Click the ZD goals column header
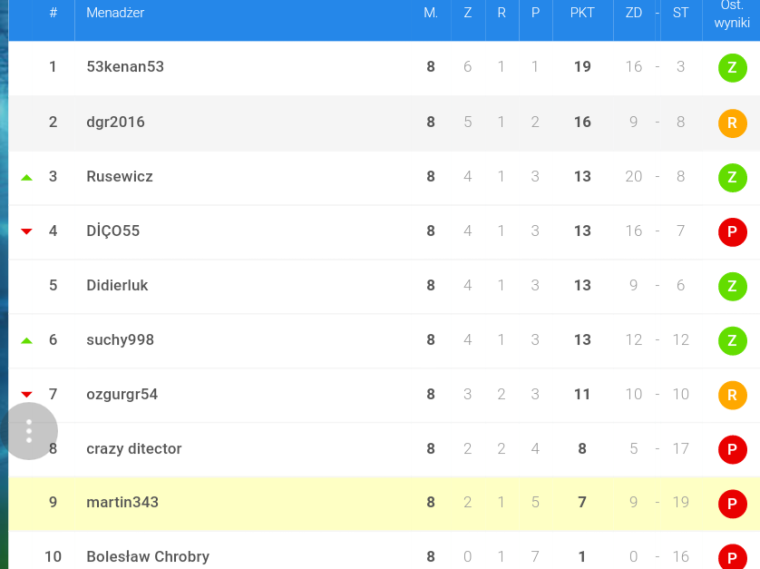 pyautogui.click(x=633, y=13)
